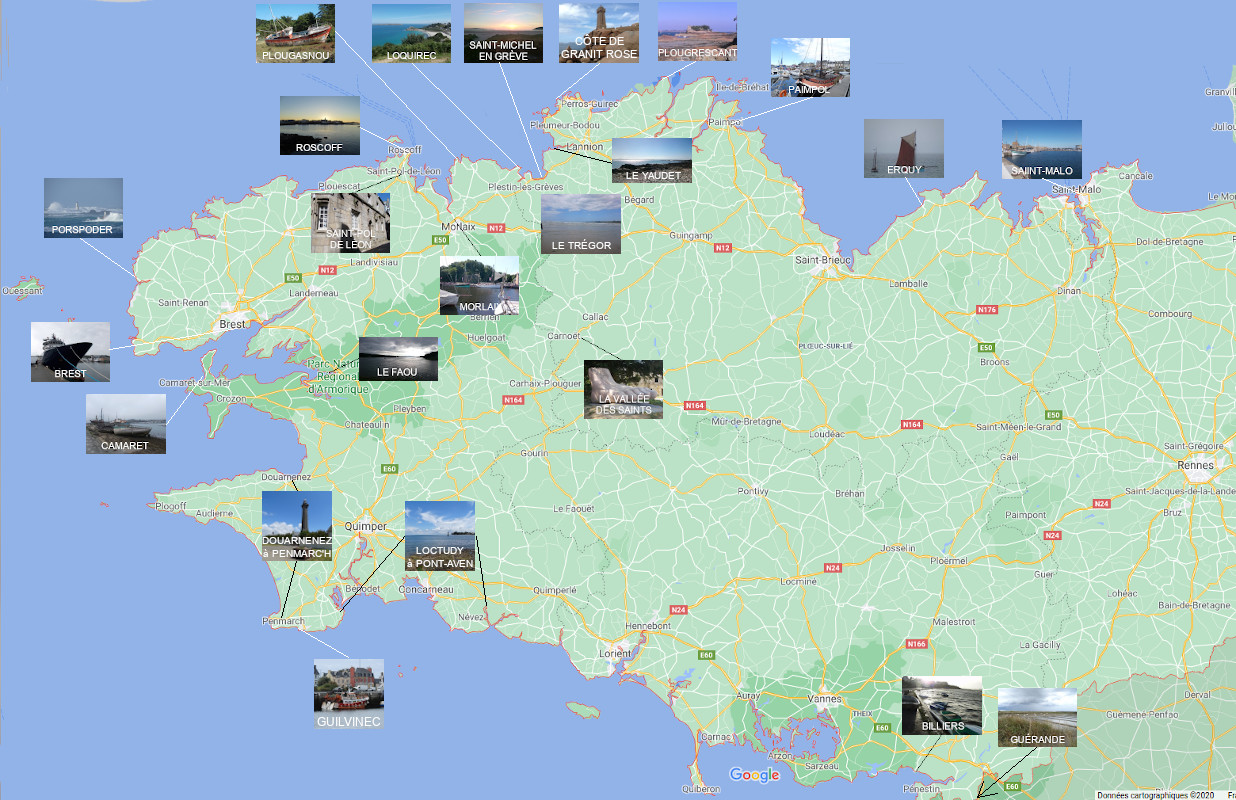
Task: Open the Porspoder waves thumbnail
Action: coord(83,208)
